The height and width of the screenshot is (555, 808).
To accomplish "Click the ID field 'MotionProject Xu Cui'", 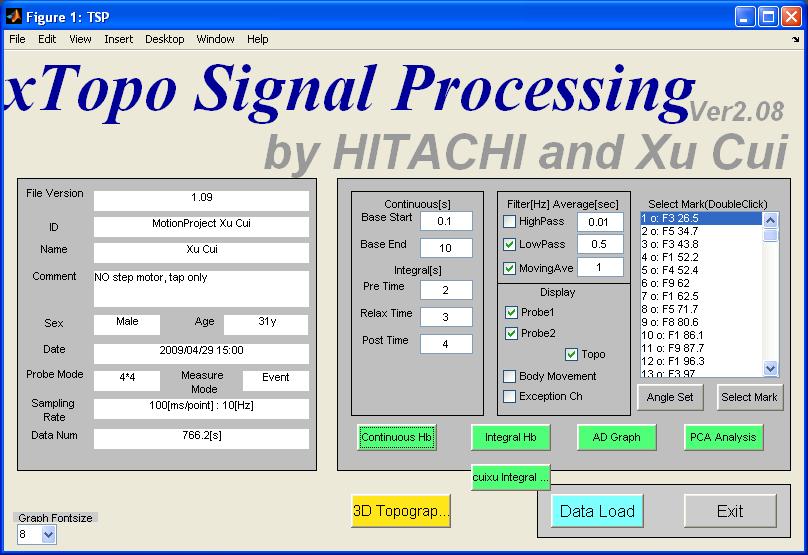I will (x=201, y=227).
